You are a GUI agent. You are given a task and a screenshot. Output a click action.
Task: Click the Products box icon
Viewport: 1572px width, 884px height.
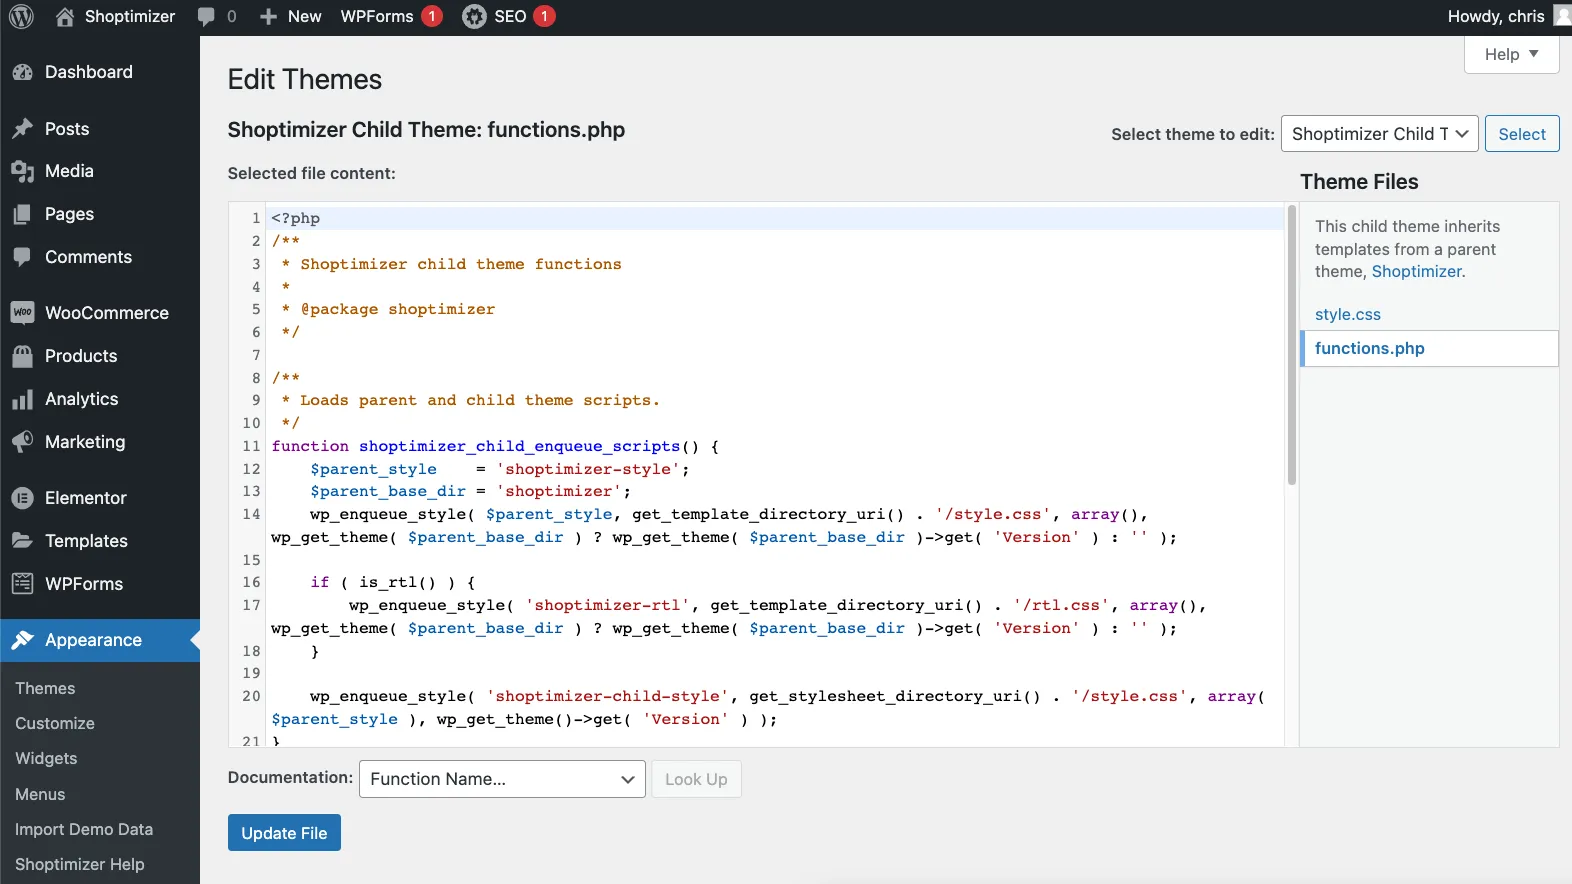22,356
